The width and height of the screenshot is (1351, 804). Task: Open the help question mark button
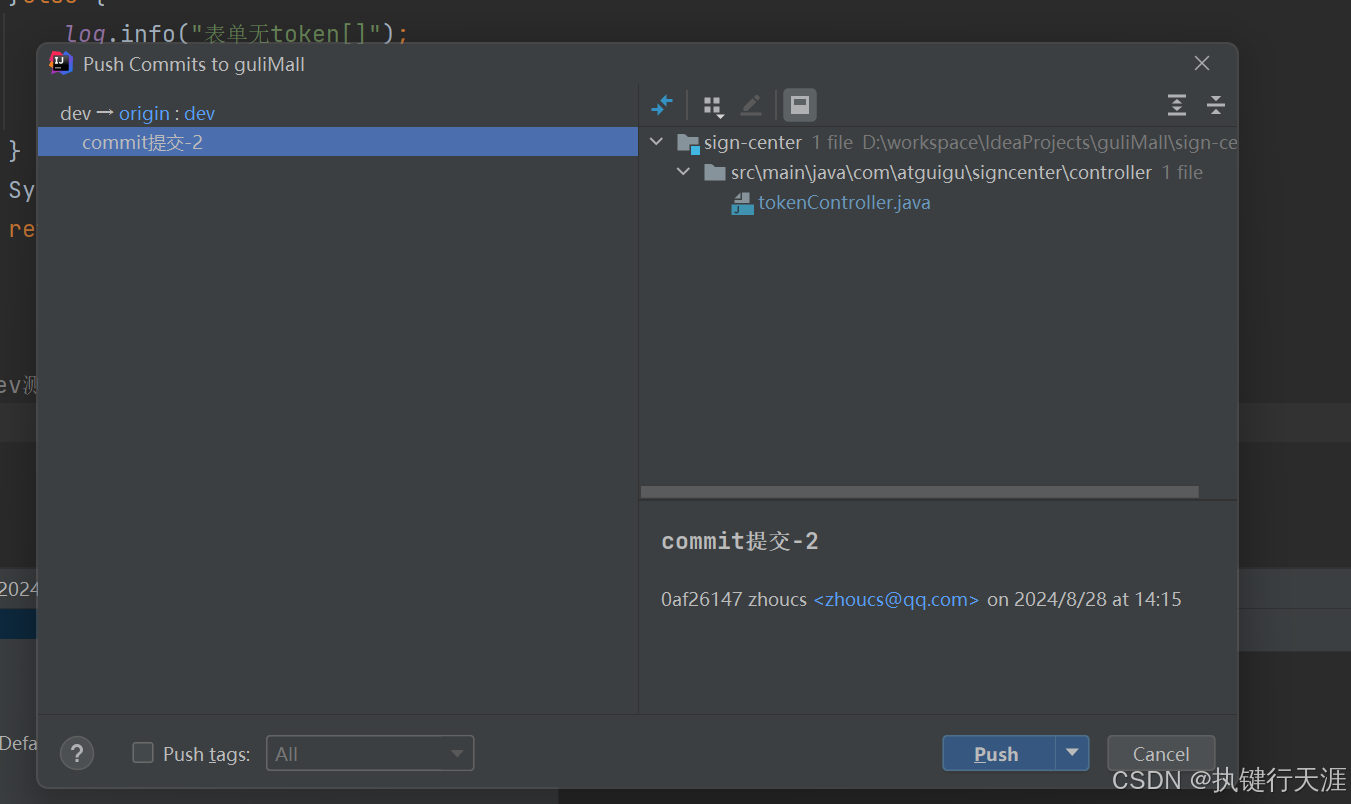76,753
